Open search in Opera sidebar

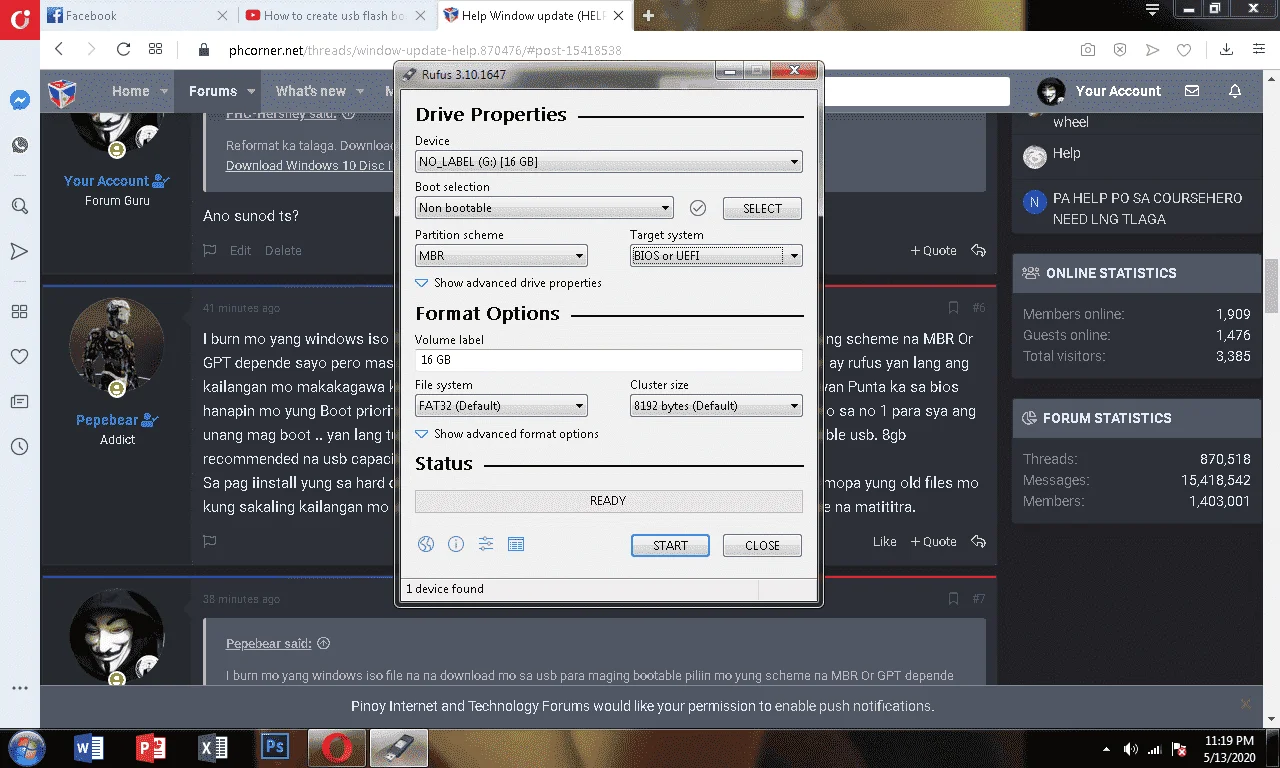click(x=19, y=206)
